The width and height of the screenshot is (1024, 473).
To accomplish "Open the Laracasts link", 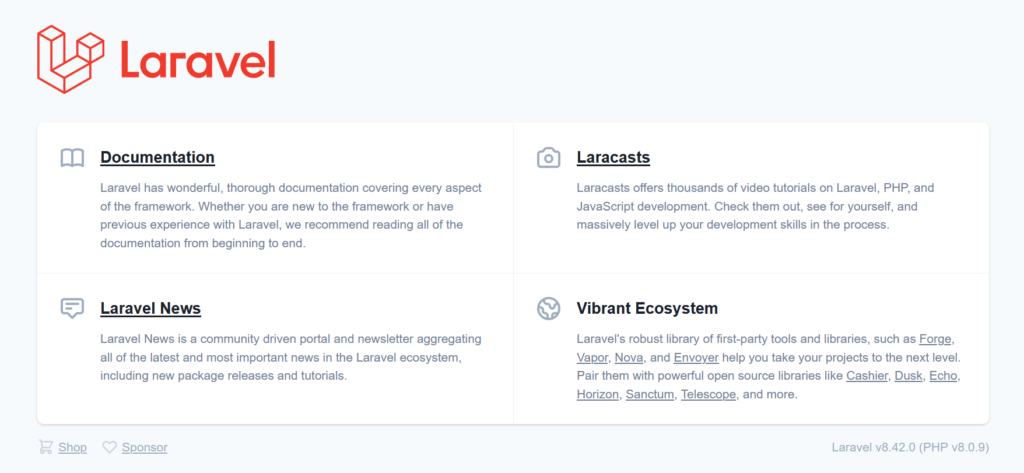I will [x=613, y=157].
